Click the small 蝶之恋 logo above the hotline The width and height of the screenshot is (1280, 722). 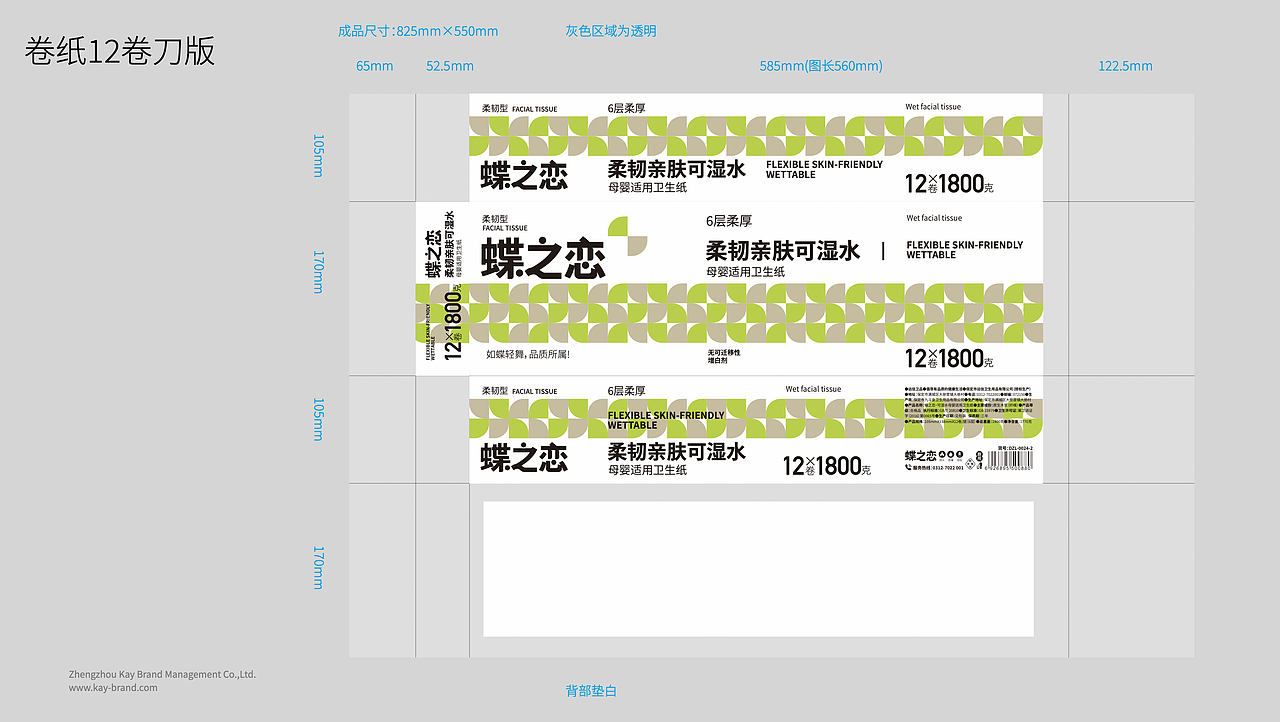921,456
